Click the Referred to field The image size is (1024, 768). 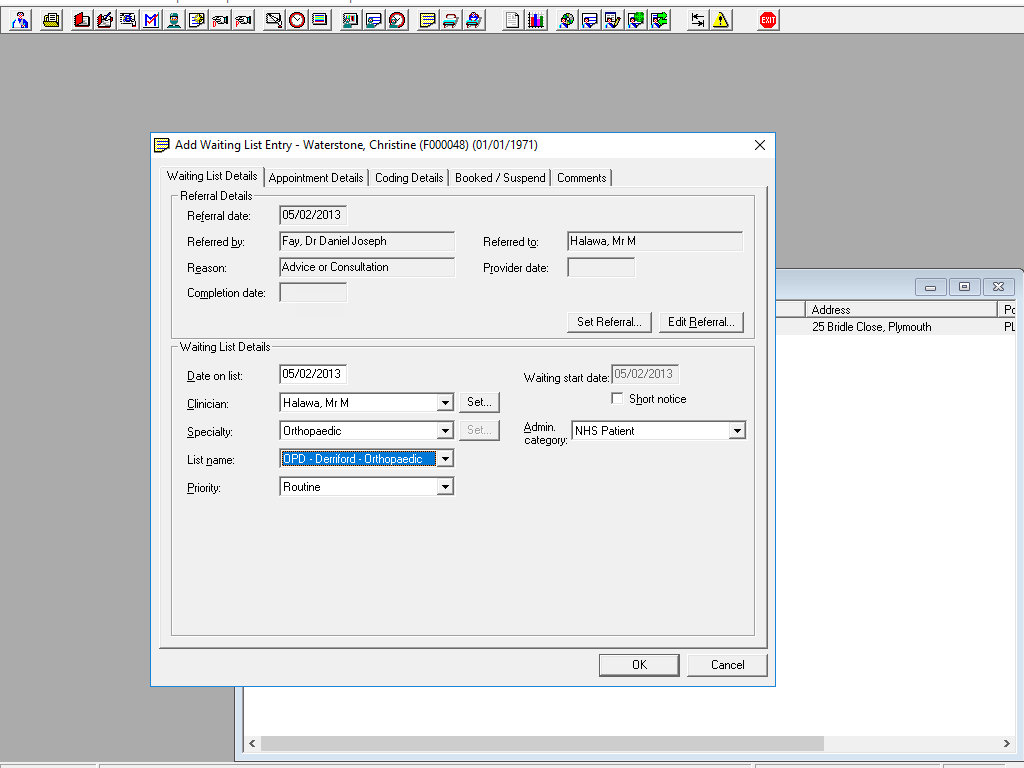[655, 242]
